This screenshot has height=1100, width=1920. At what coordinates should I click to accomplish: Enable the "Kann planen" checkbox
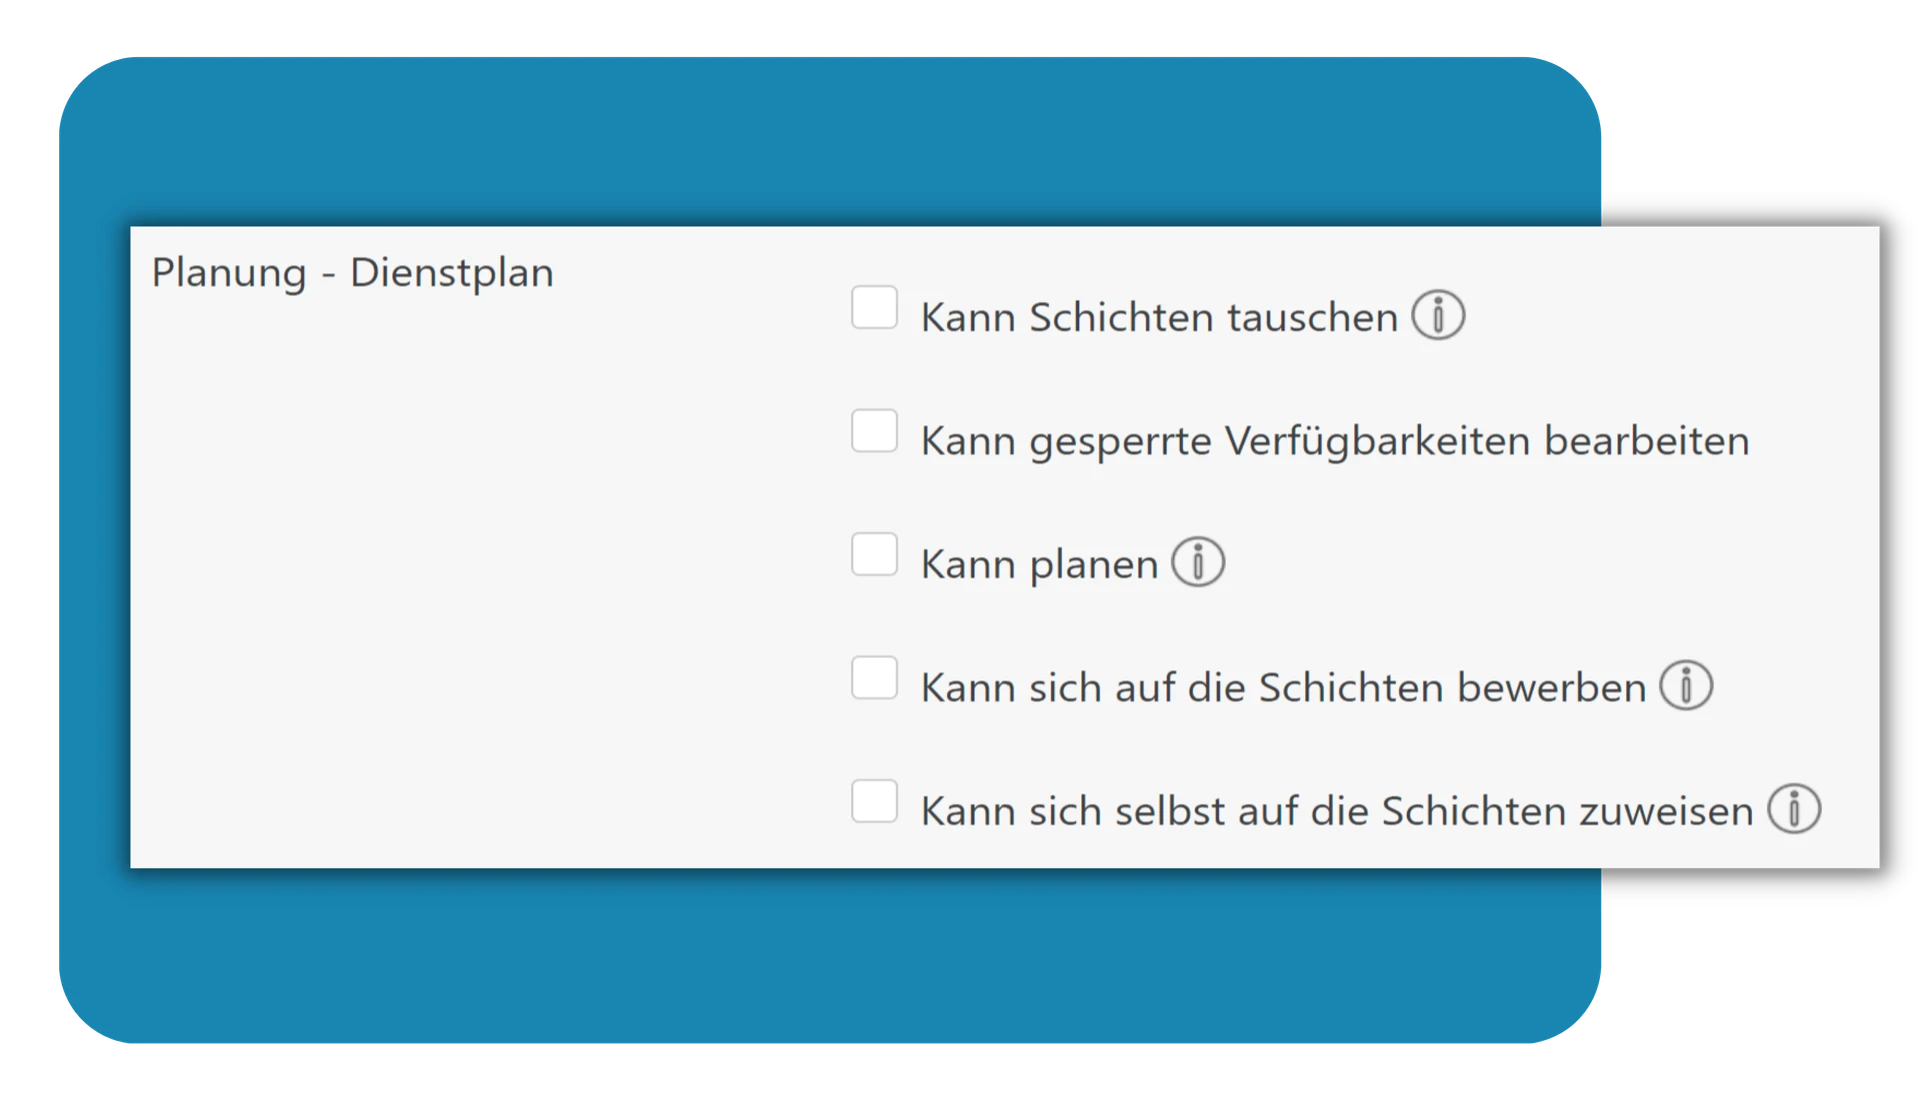click(x=875, y=556)
